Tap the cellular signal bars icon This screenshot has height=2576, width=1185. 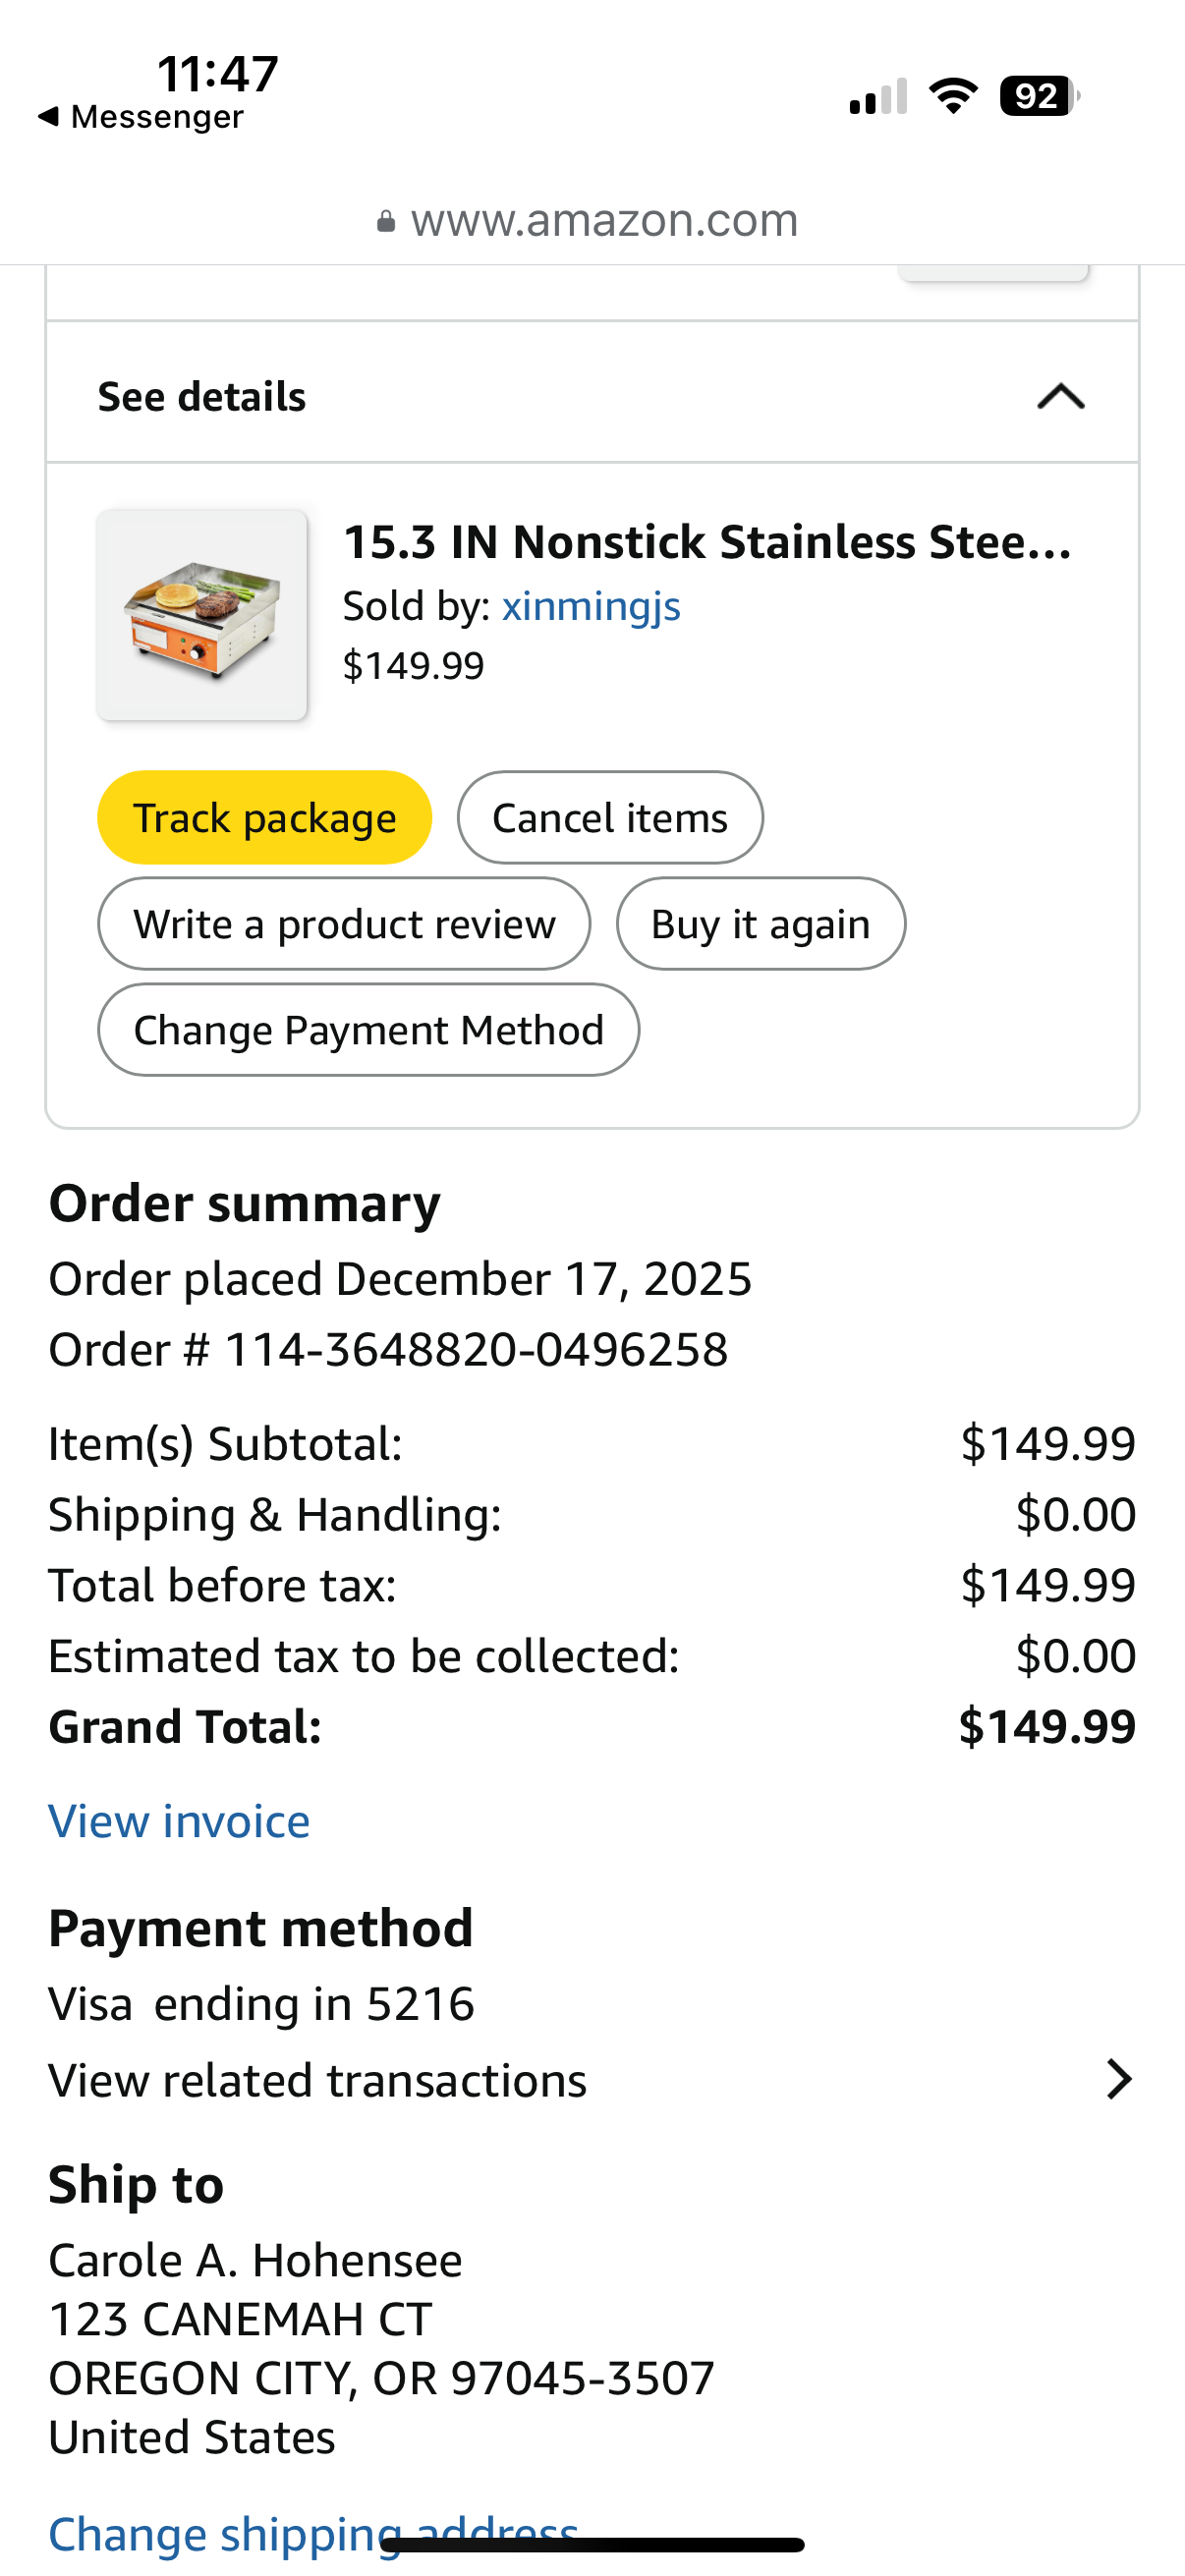point(878,97)
